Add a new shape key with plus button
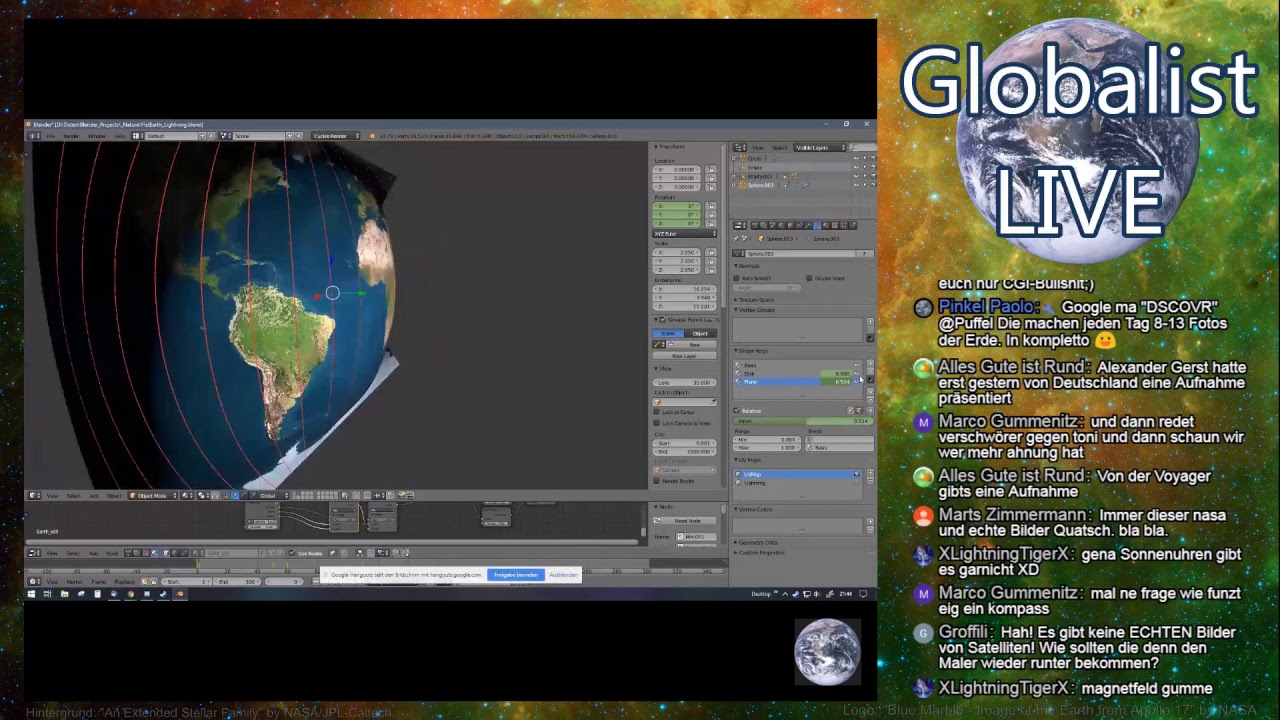Screen dimensions: 1280x720 [870, 363]
